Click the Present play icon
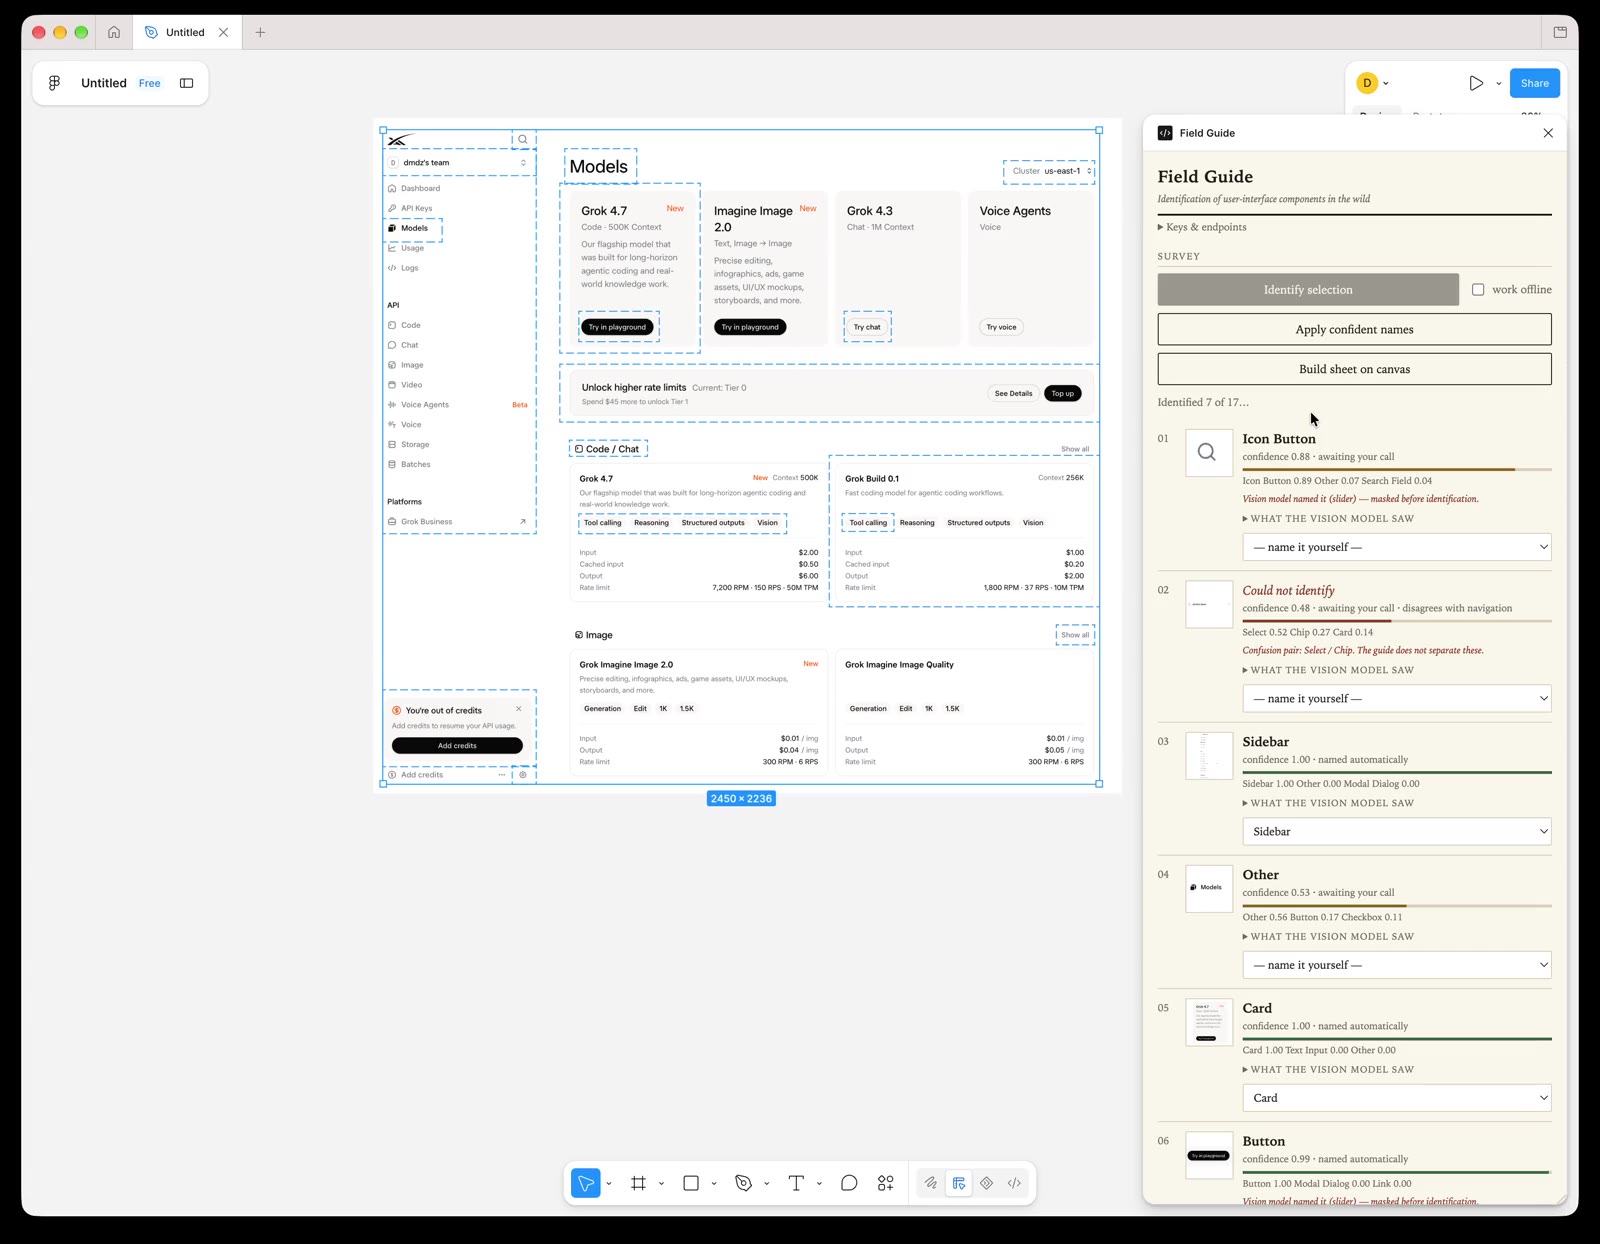This screenshot has width=1600, height=1244. 1476,83
